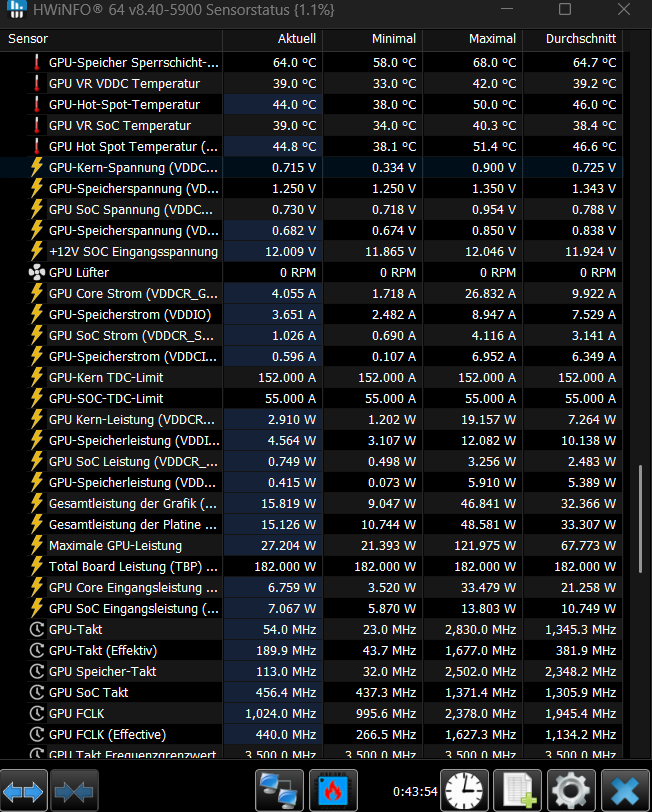Click clock icon beside GPU-Takt (Effektiv)
The height and width of the screenshot is (812, 652).
pyautogui.click(x=37, y=650)
